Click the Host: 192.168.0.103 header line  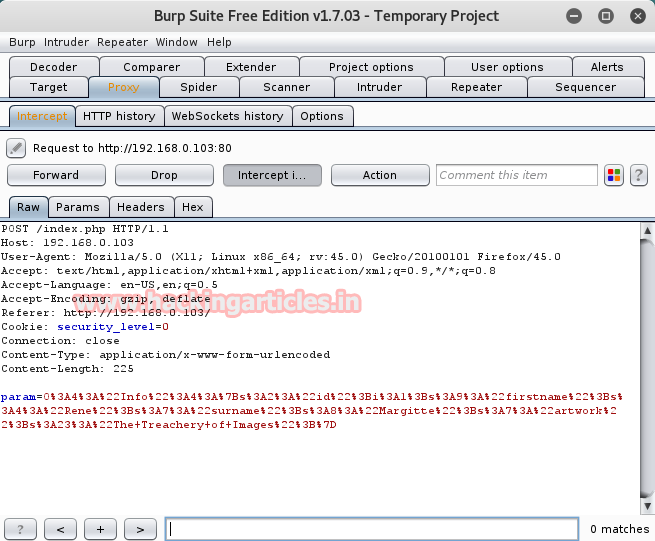(x=67, y=243)
